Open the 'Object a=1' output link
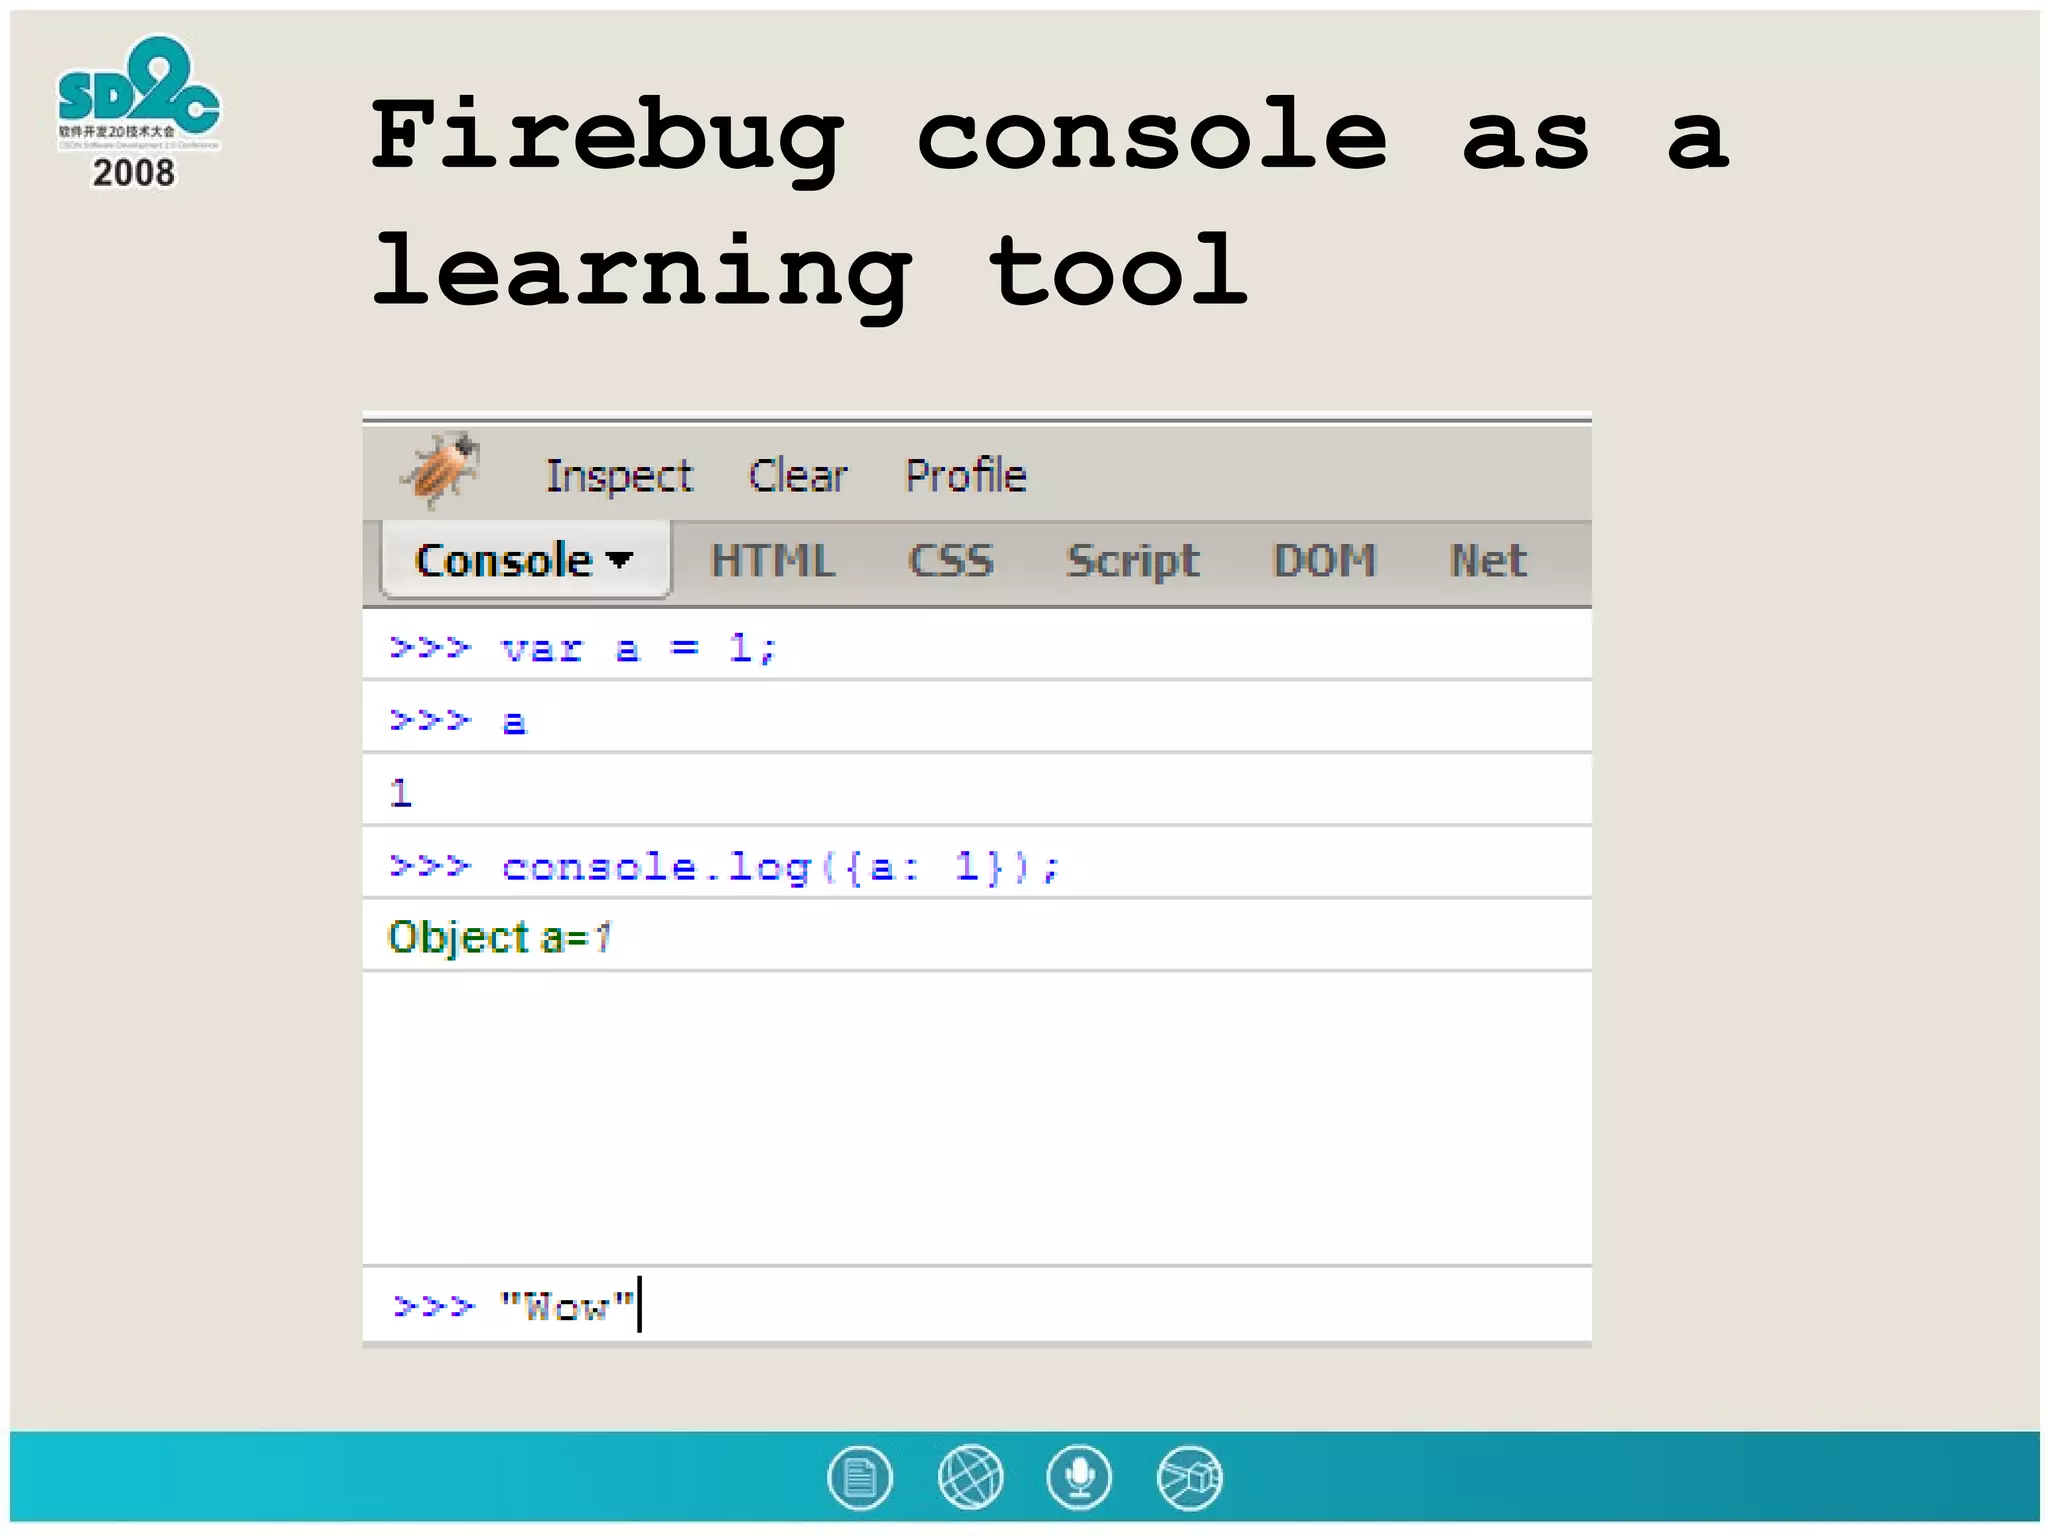 499,938
